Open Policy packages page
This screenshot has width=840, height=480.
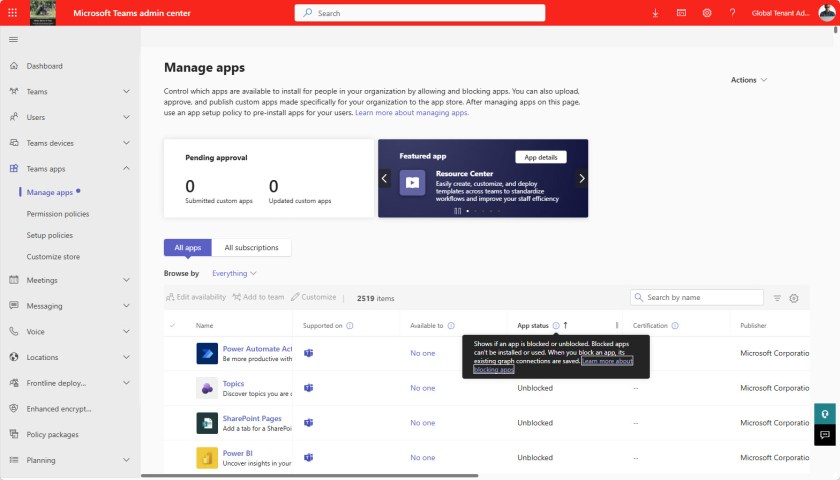[52, 434]
